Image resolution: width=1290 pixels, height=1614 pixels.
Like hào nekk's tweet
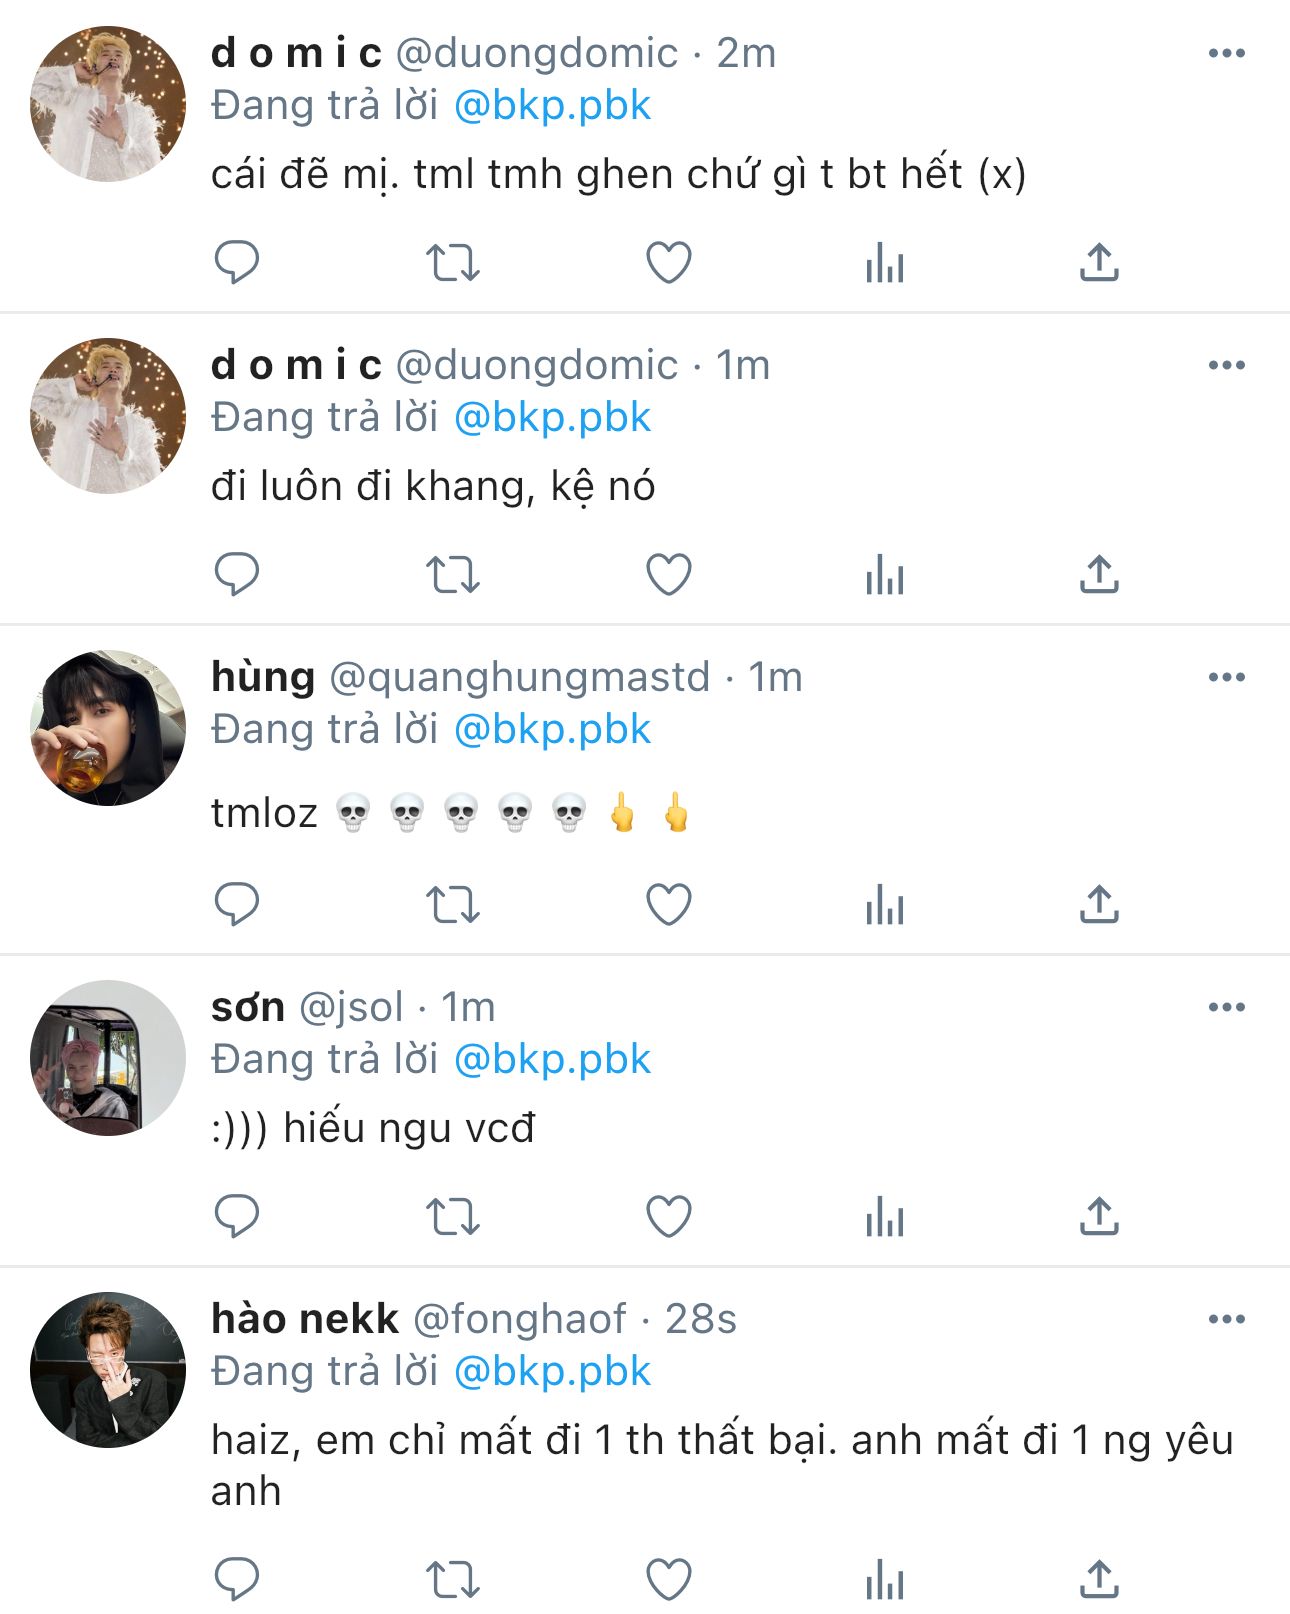click(x=669, y=1580)
